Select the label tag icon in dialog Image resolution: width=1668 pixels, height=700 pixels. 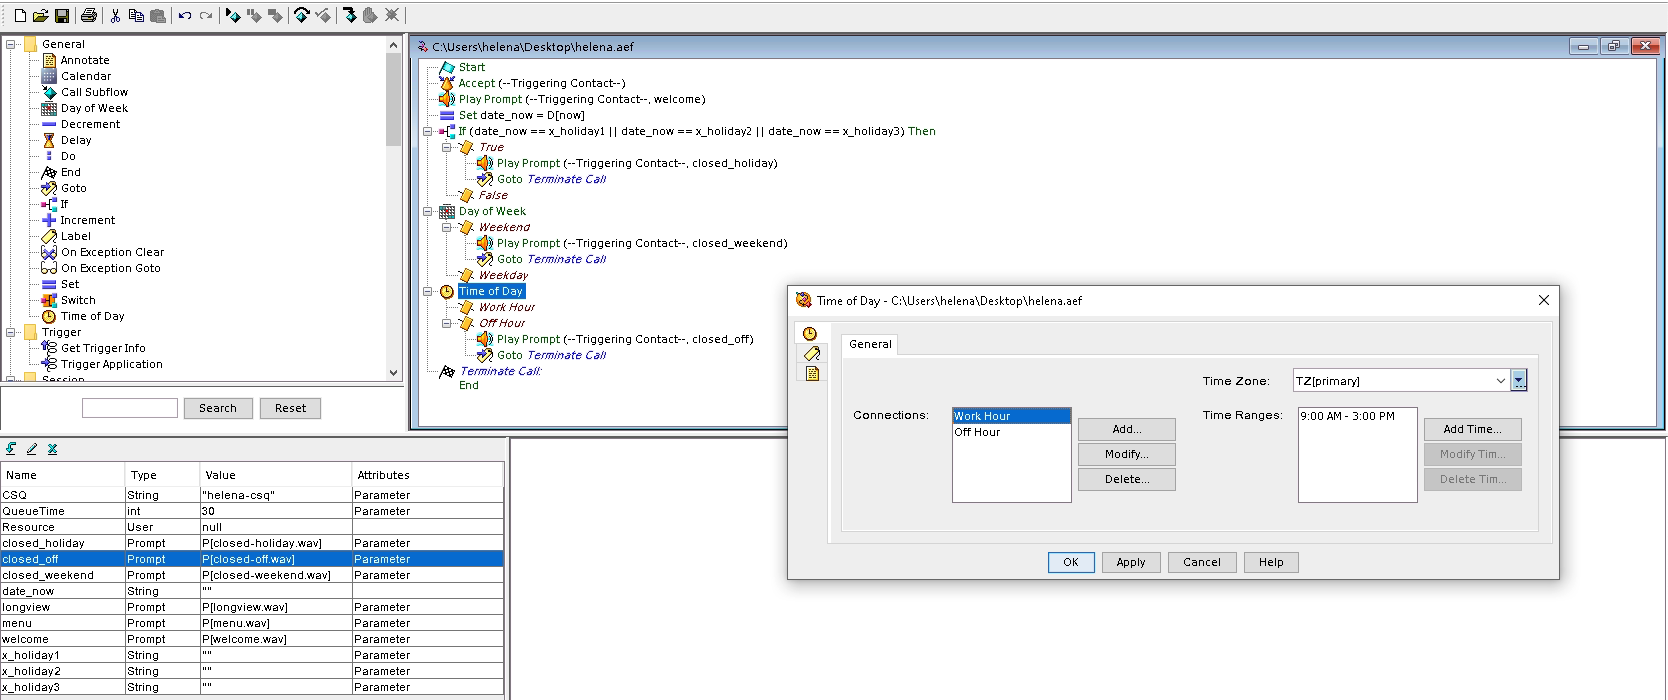coord(811,353)
